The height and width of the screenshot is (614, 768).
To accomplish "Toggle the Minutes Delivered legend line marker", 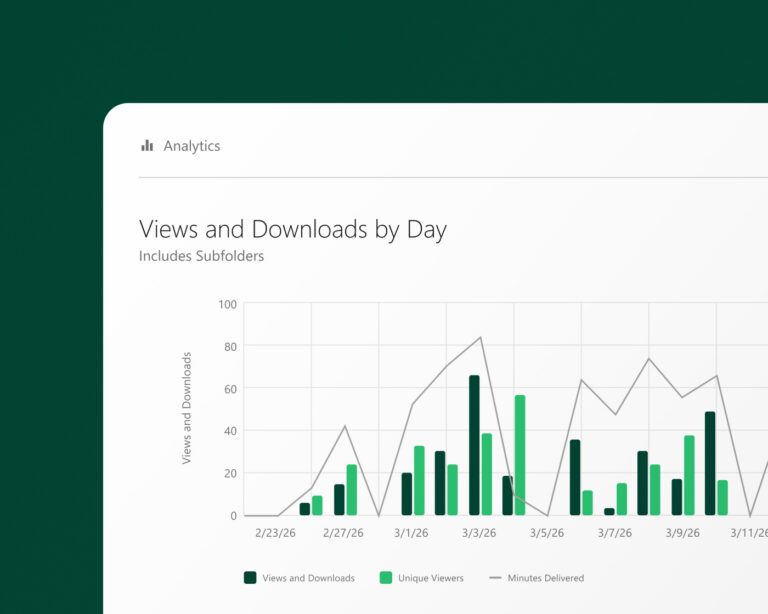I will pos(495,578).
